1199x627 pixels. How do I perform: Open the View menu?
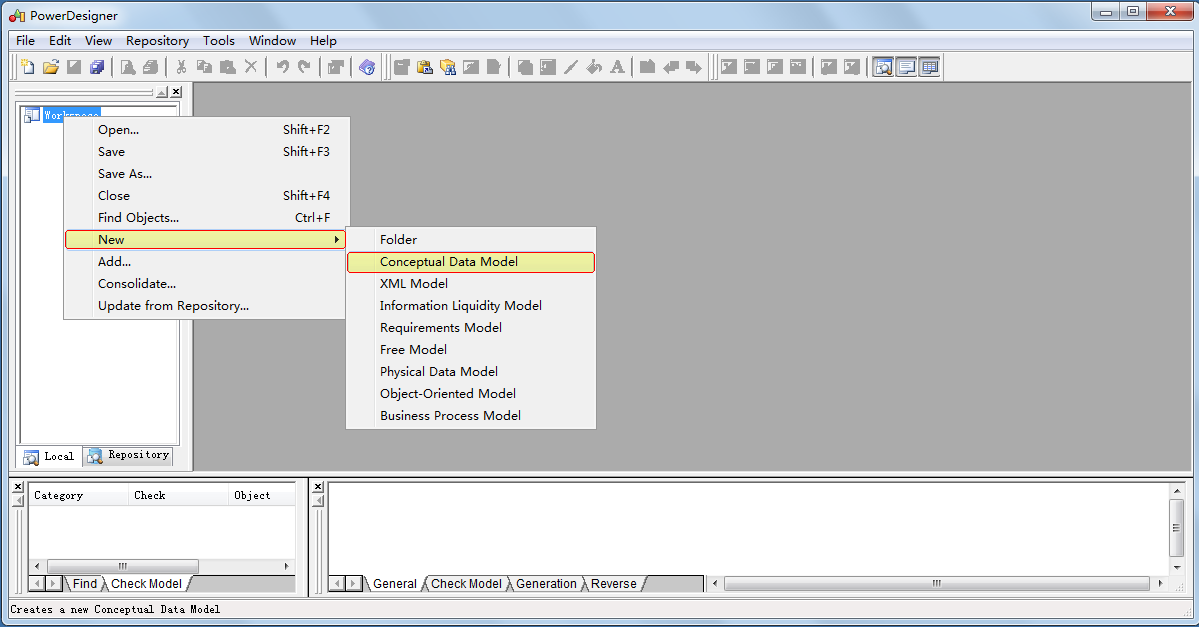tap(98, 41)
